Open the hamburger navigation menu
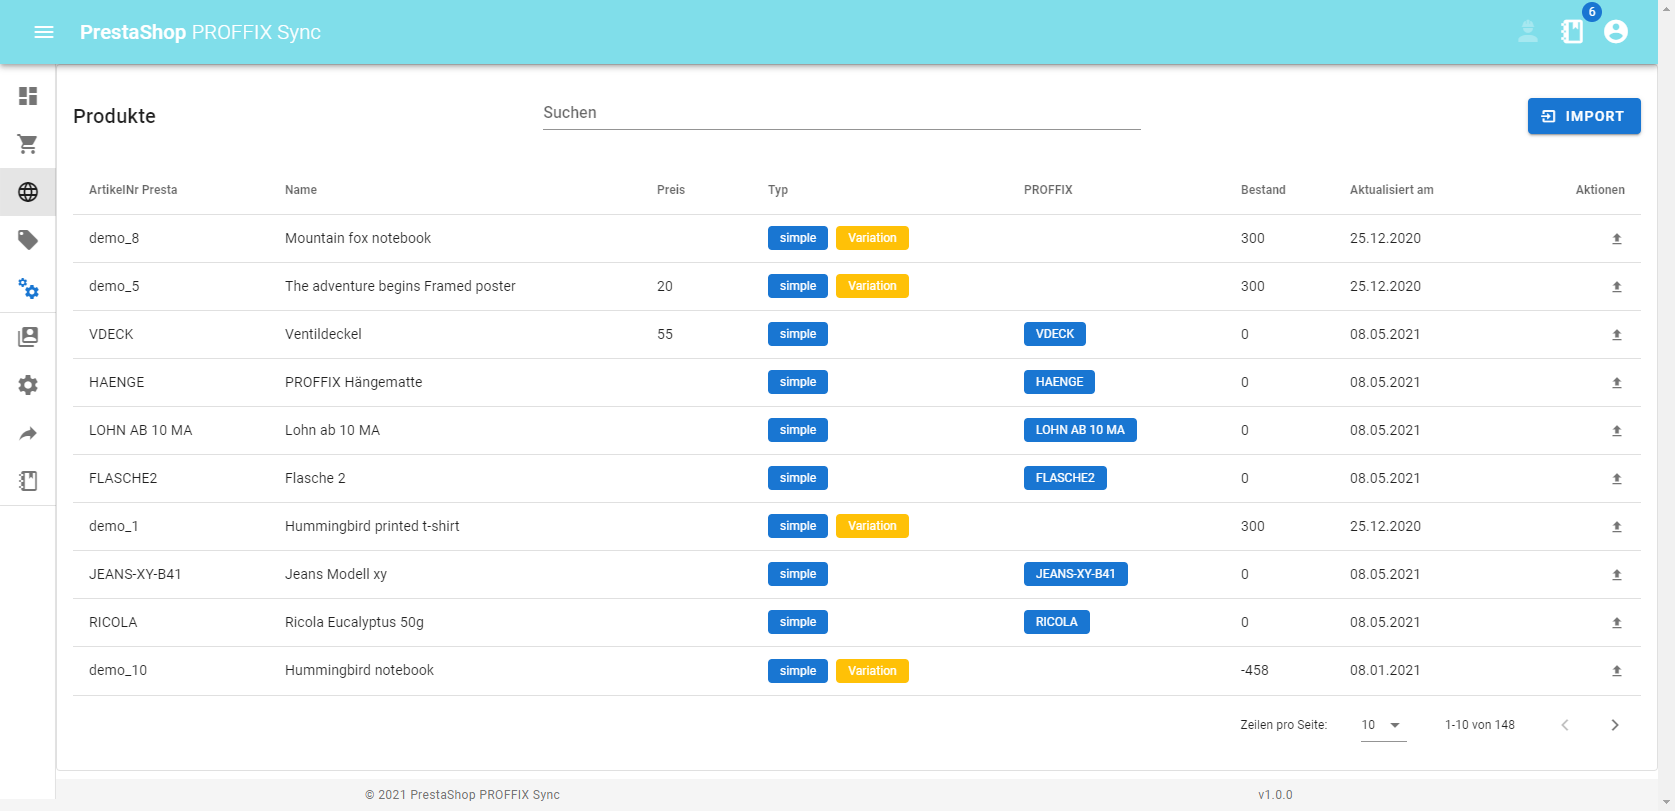The width and height of the screenshot is (1675, 811). 44,32
